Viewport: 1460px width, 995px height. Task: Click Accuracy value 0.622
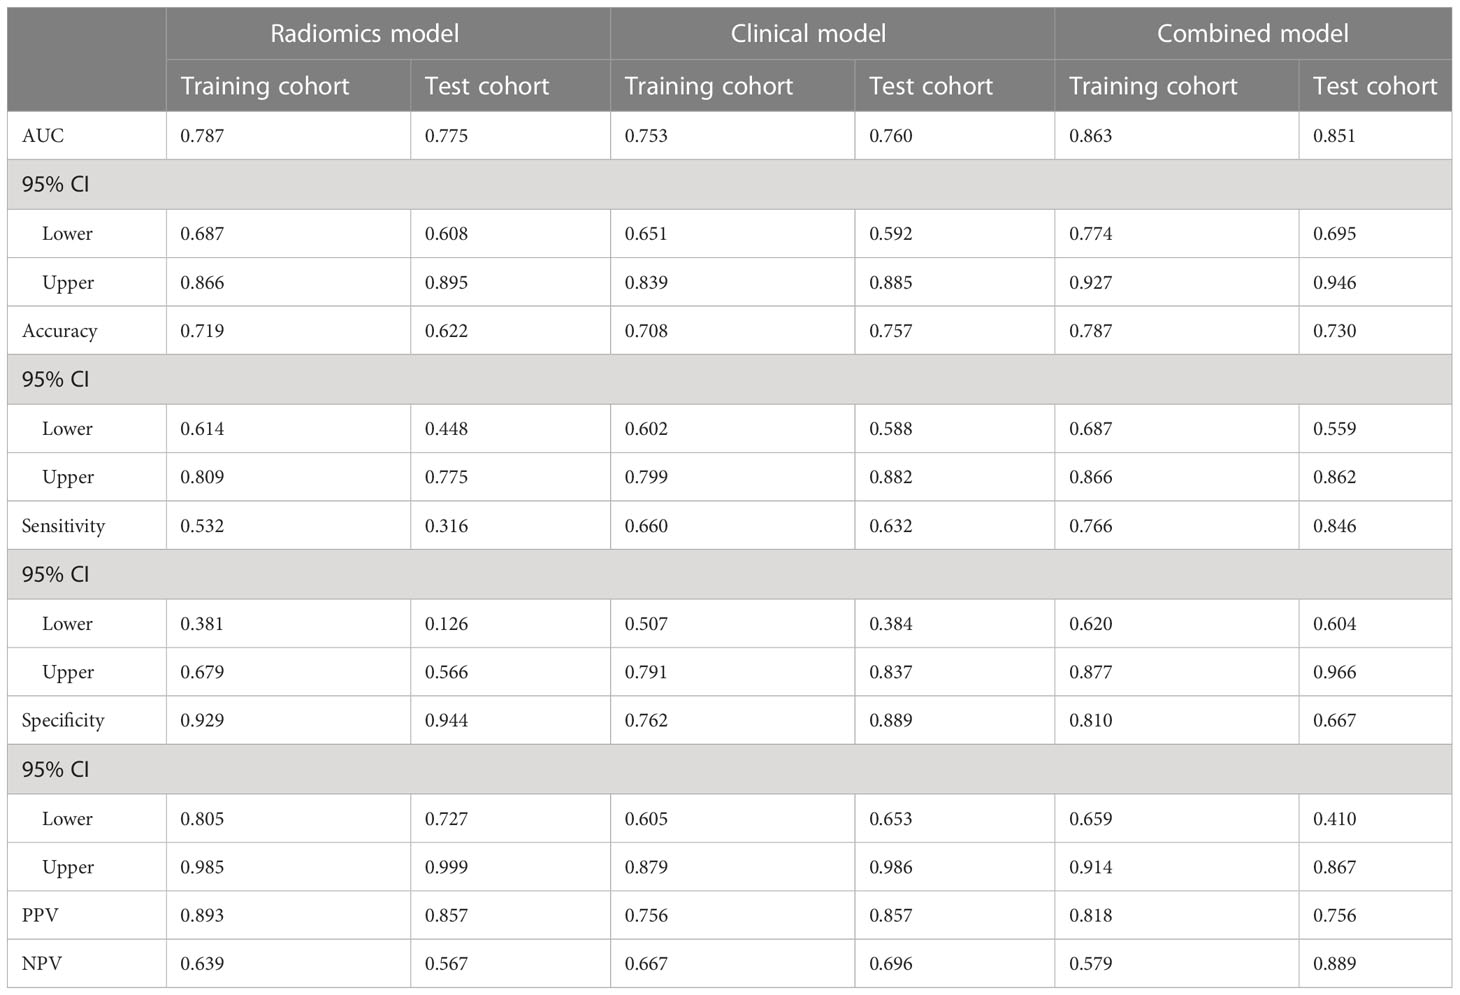click(446, 331)
